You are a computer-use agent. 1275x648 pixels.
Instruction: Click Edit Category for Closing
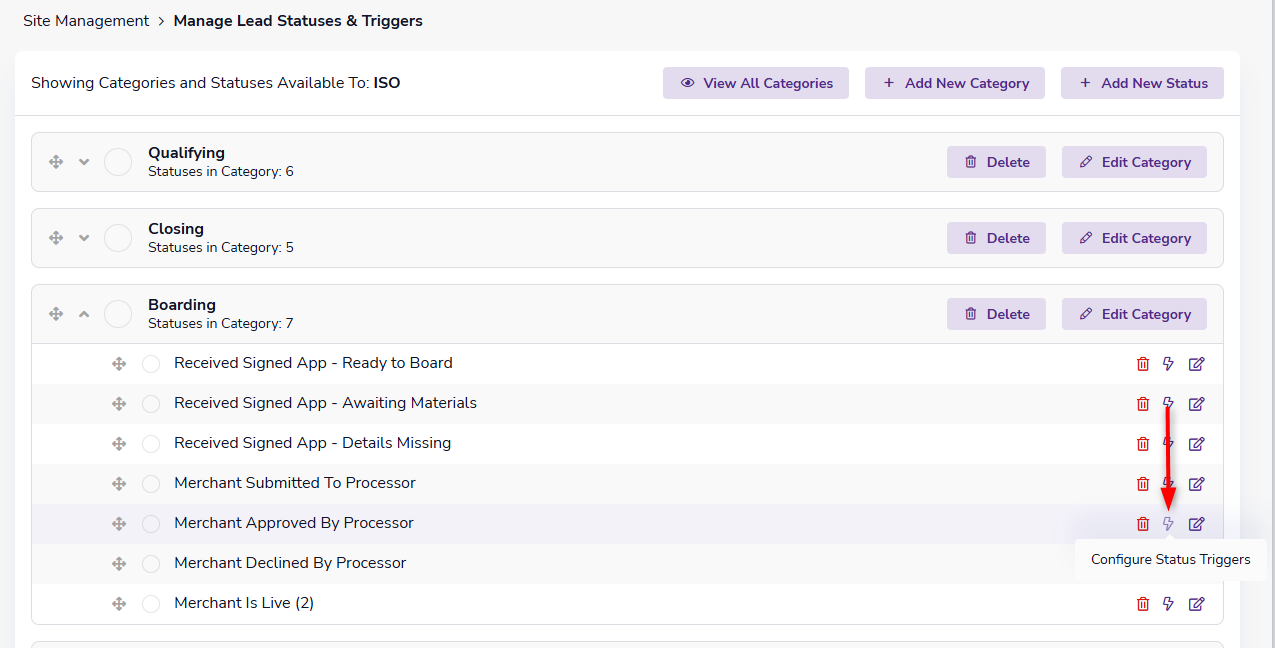tap(1134, 238)
